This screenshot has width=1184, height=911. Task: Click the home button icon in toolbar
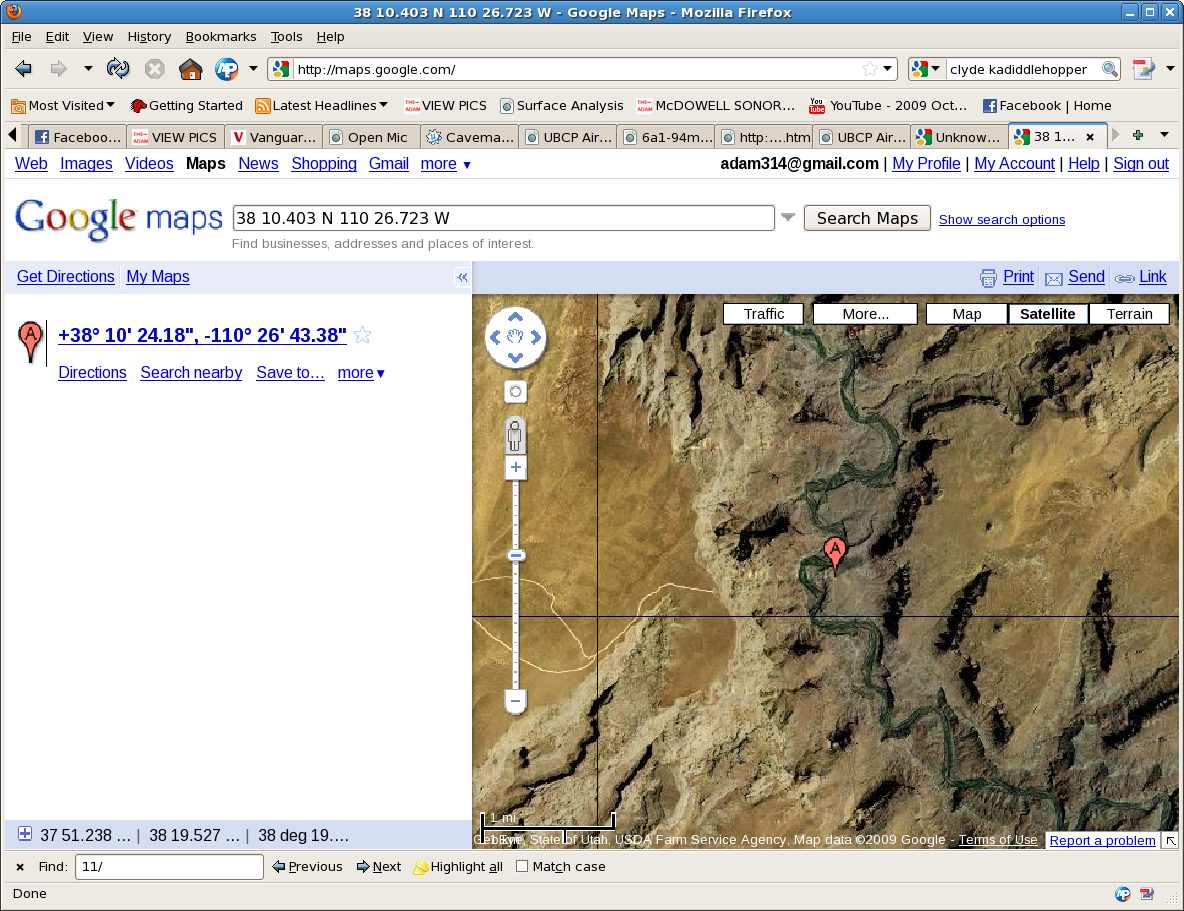[x=190, y=69]
